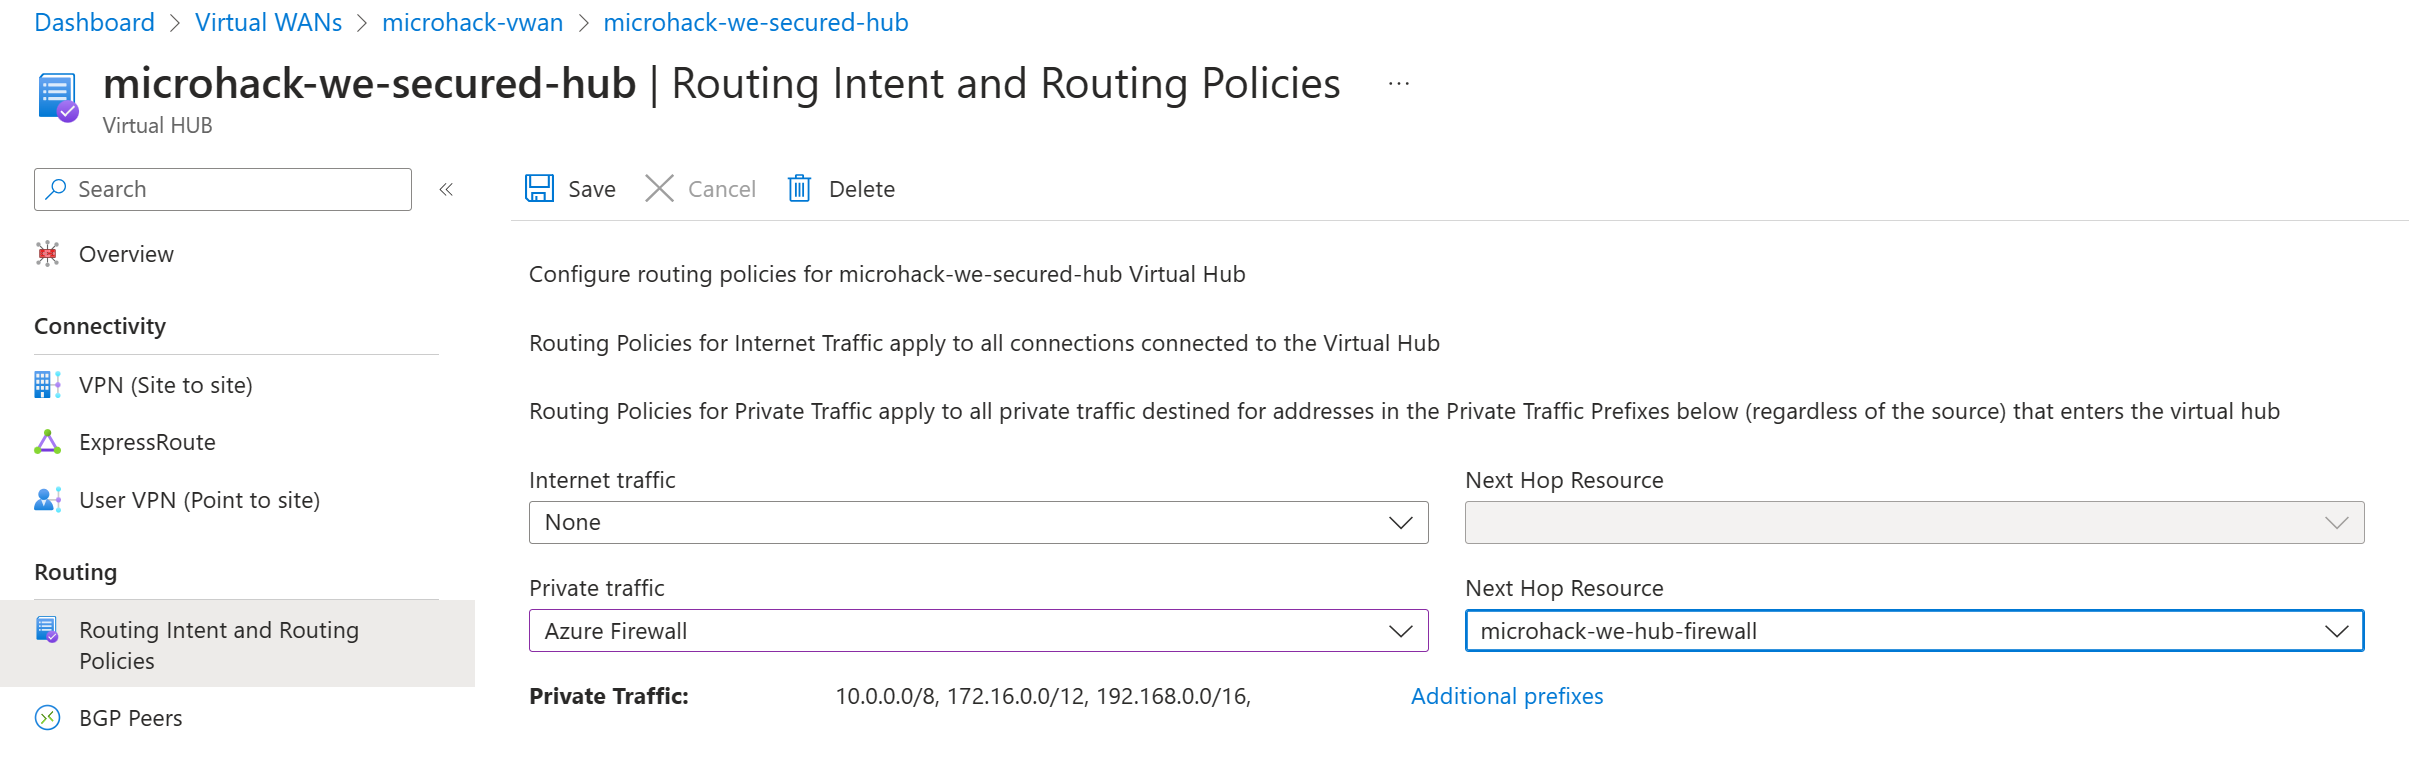Open Next Hop Resource dropdown microhack-we-hub-firewall
The height and width of the screenshot is (758, 2409).
click(1914, 631)
